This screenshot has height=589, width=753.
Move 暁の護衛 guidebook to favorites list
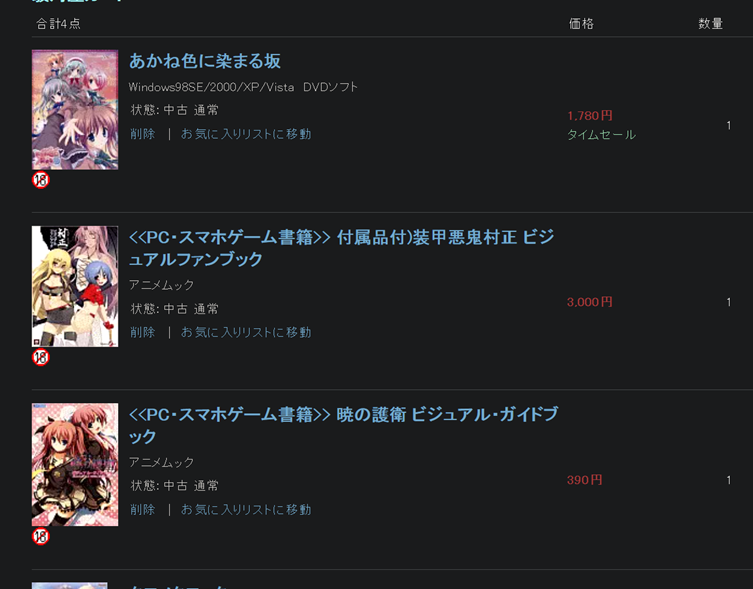(246, 510)
